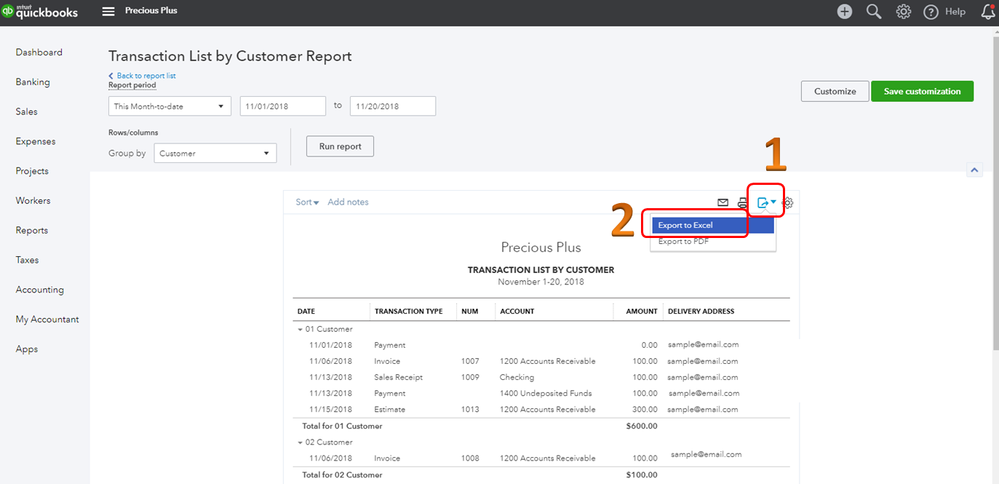
Task: Click Save customization button
Action: tap(922, 91)
